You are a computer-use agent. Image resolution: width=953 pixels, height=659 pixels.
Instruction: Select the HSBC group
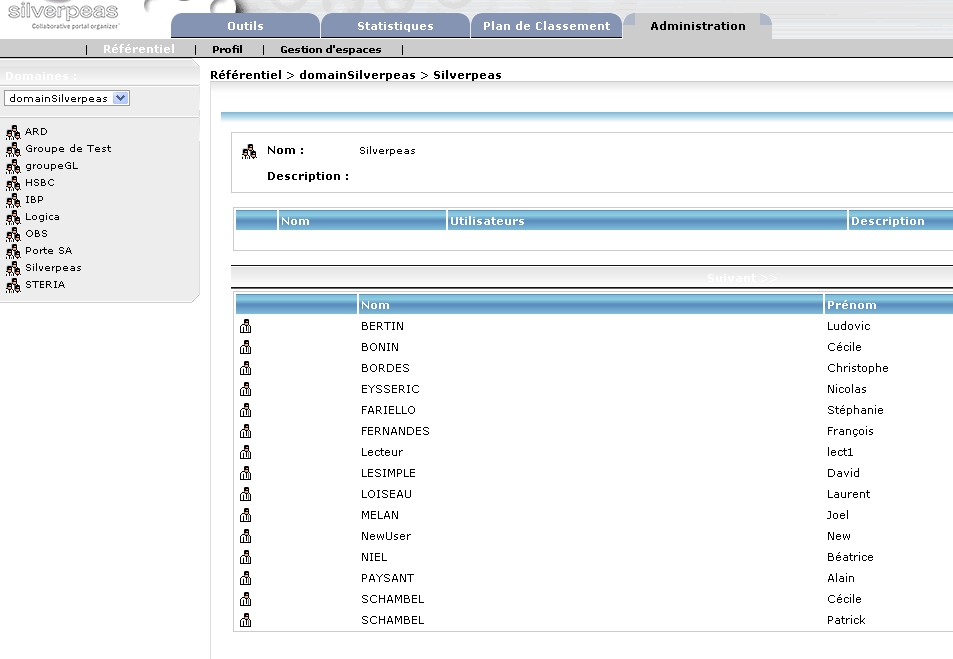pyautogui.click(x=40, y=182)
